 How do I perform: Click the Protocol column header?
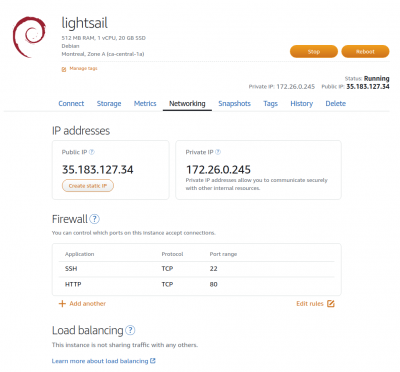click(172, 254)
